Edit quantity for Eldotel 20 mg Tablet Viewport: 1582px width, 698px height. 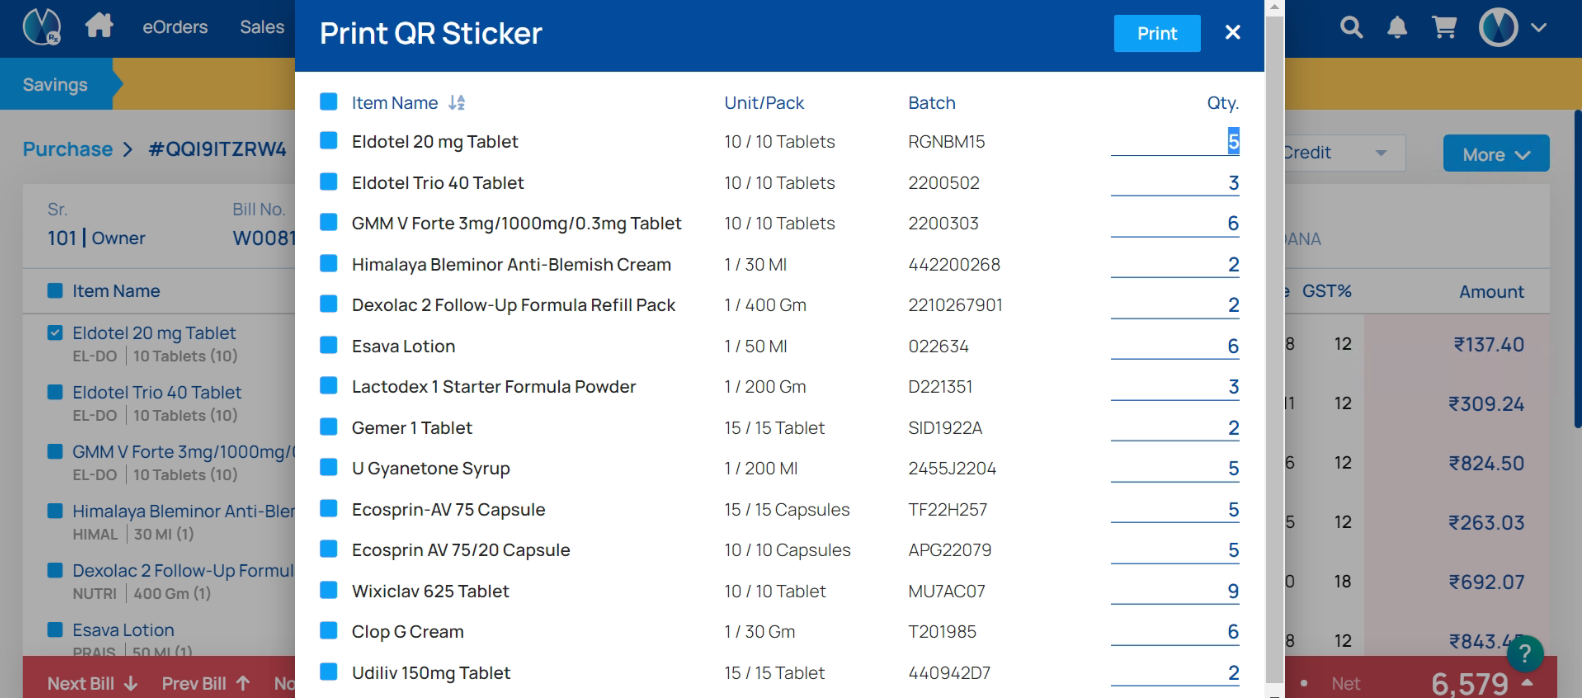(x=1175, y=141)
